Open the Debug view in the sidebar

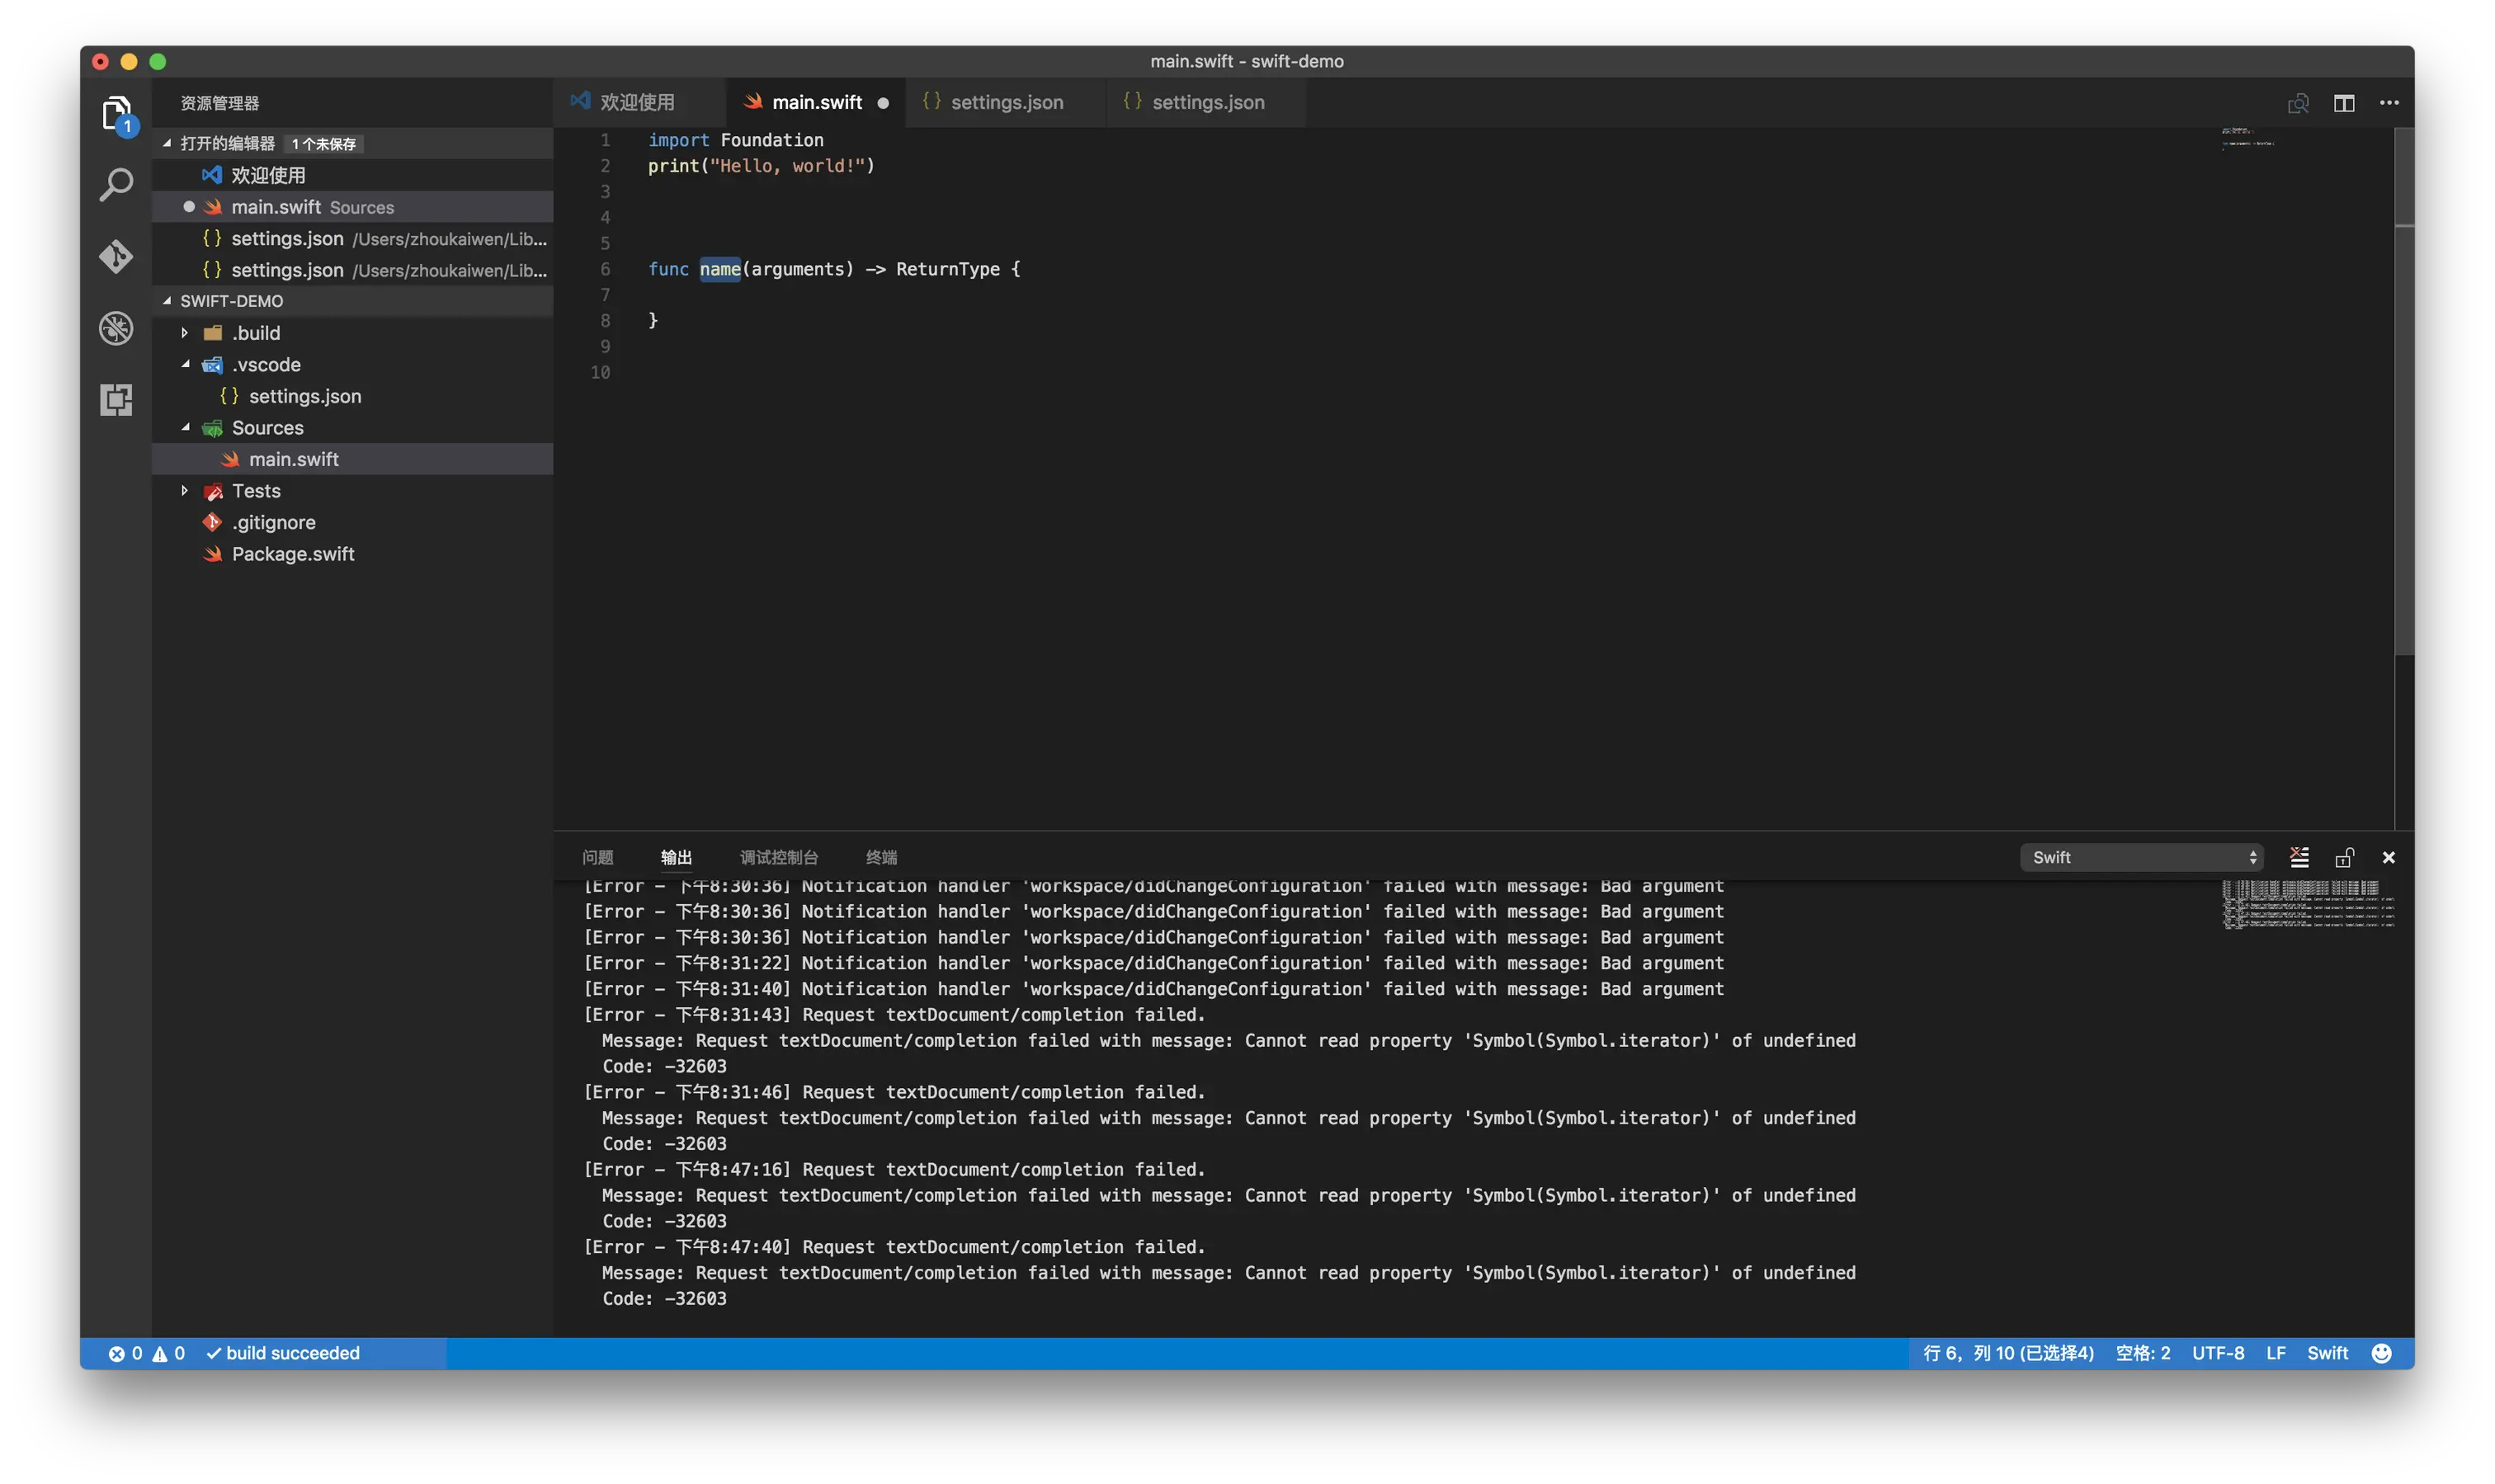(x=116, y=328)
